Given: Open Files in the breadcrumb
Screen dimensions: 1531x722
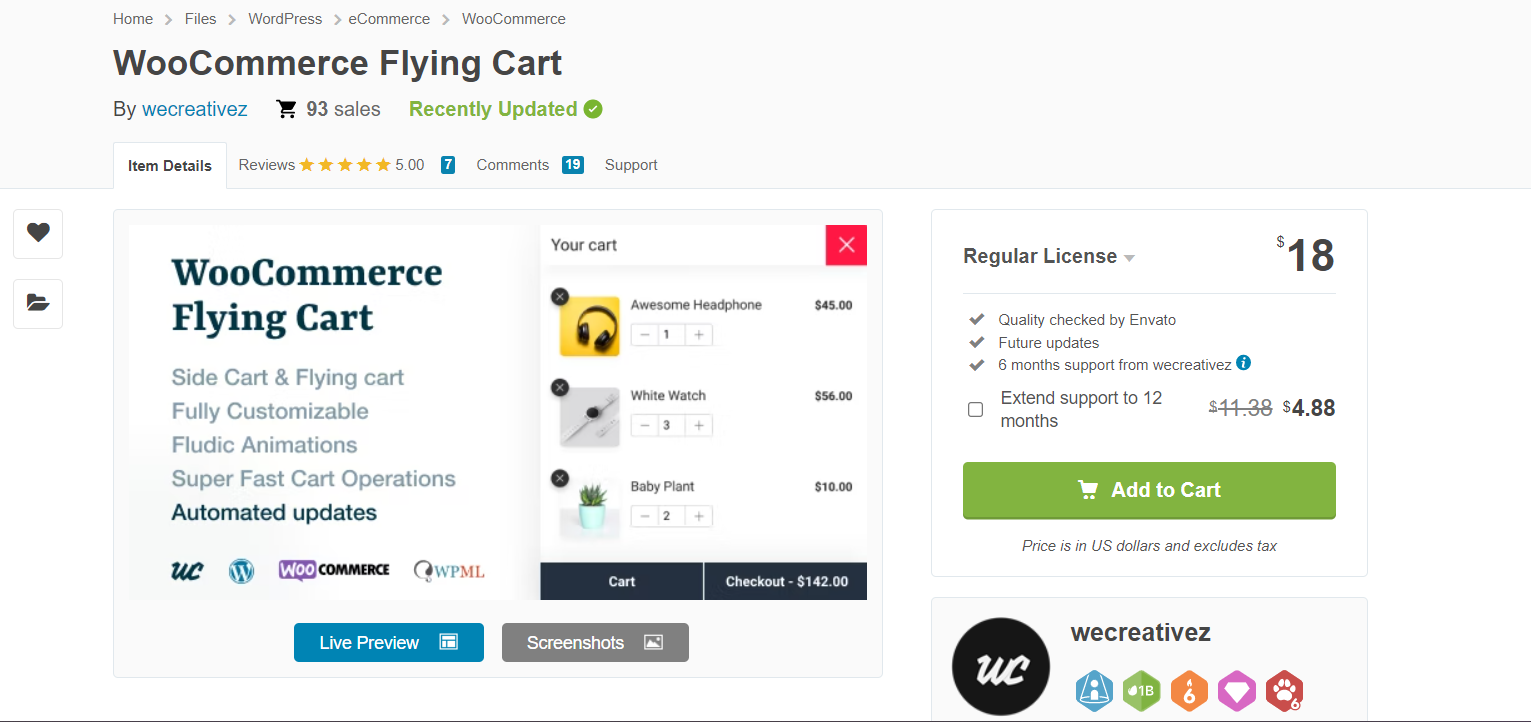Looking at the screenshot, I should tap(201, 19).
